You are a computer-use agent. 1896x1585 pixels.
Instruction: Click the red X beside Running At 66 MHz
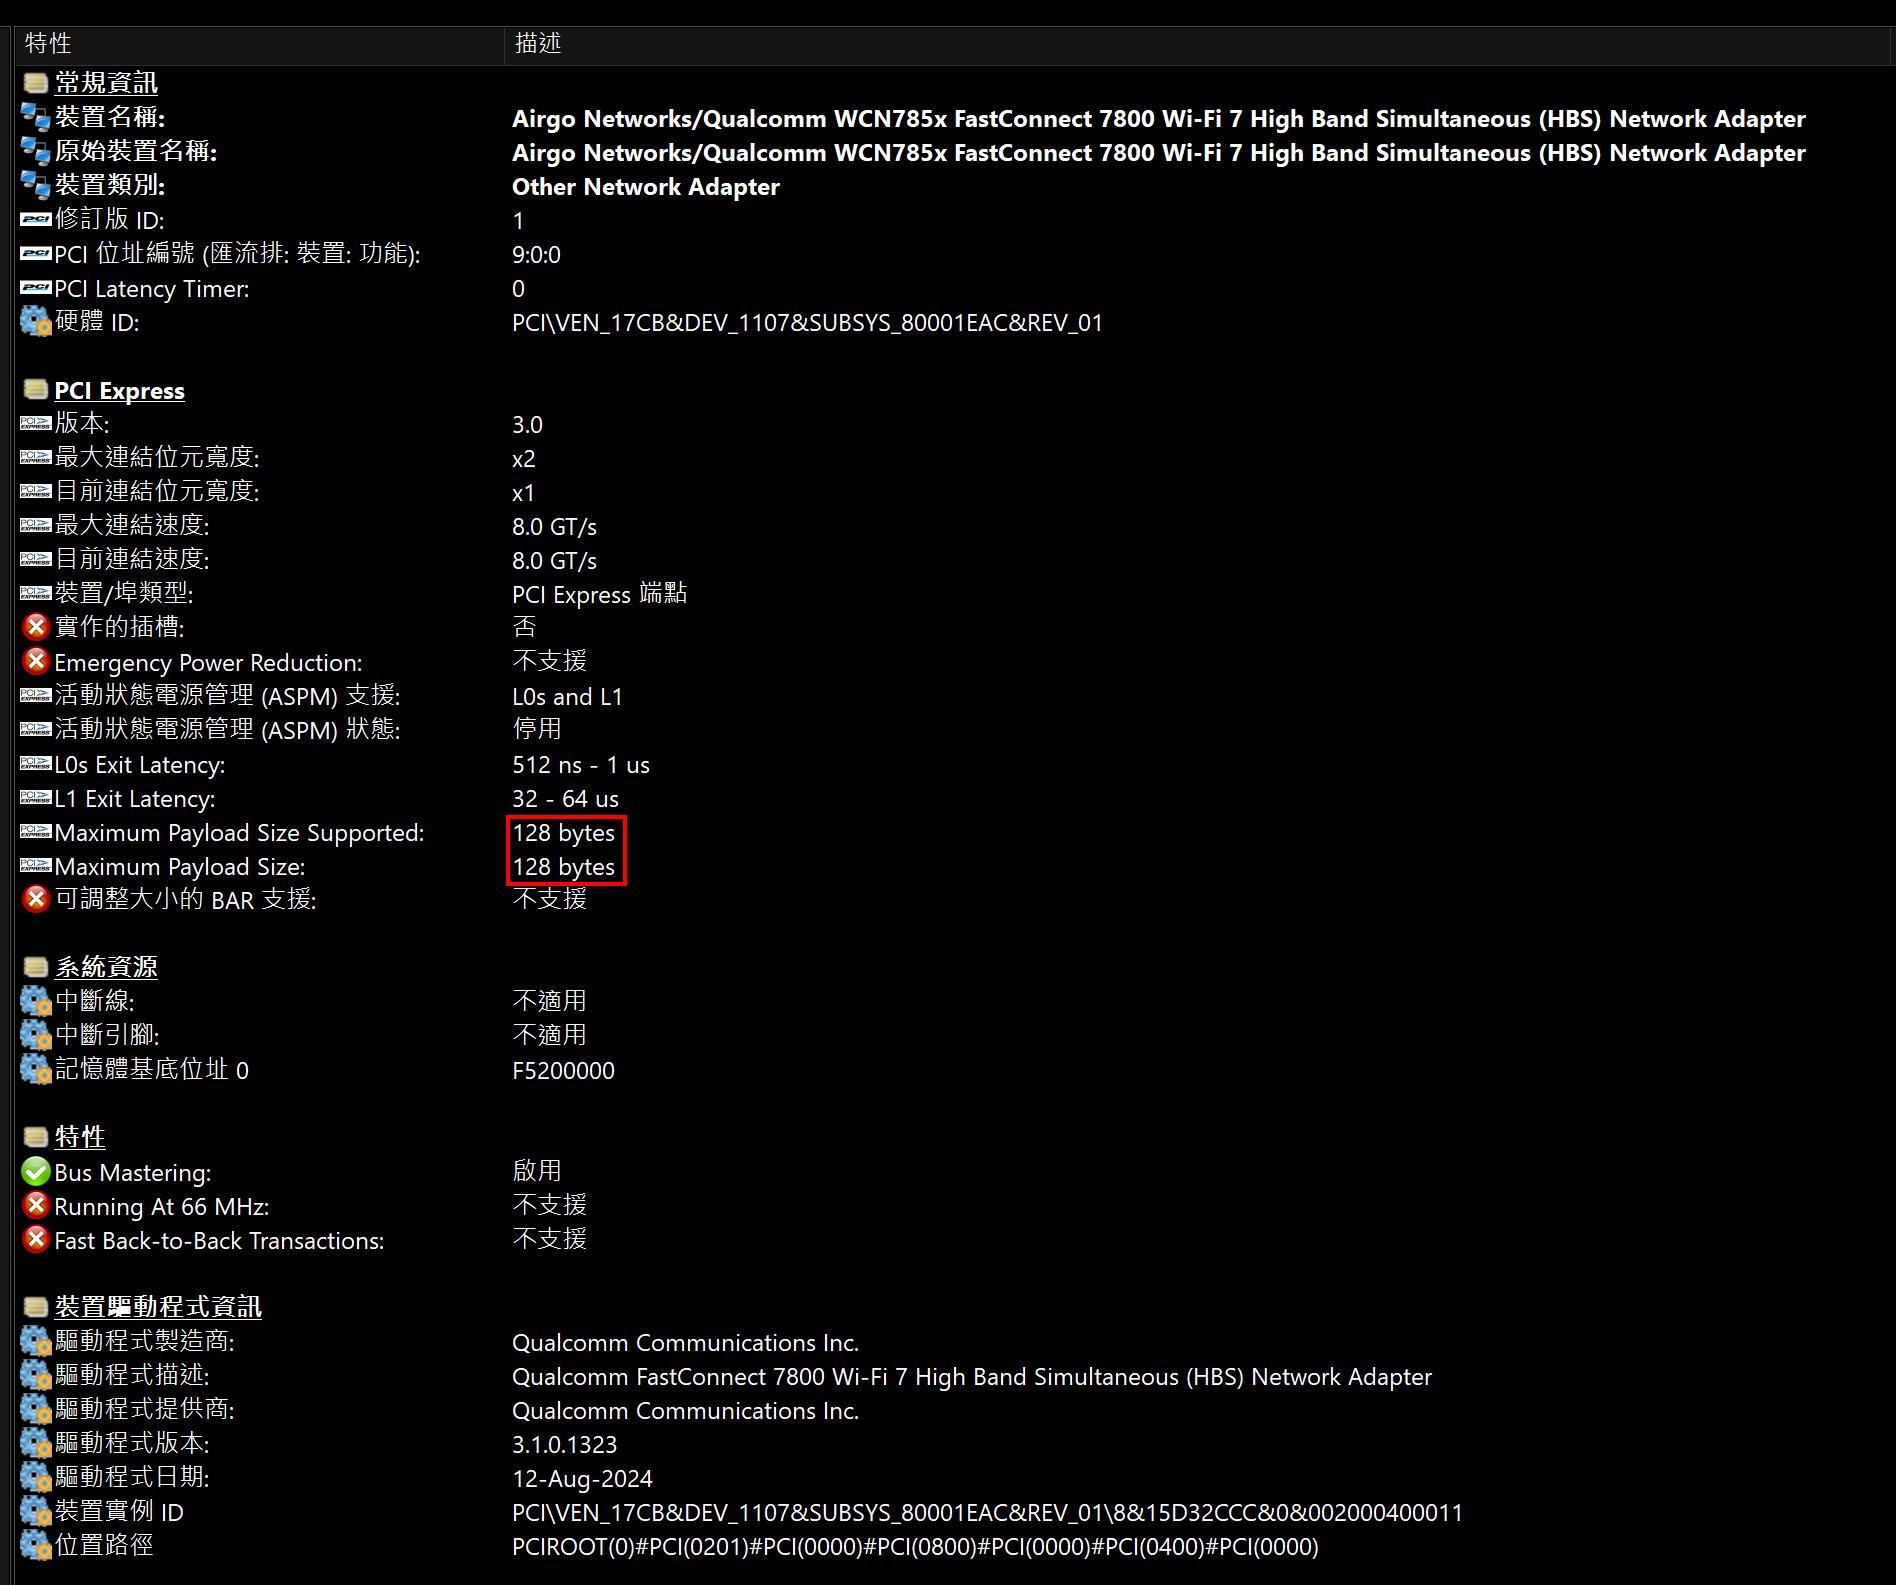35,1206
